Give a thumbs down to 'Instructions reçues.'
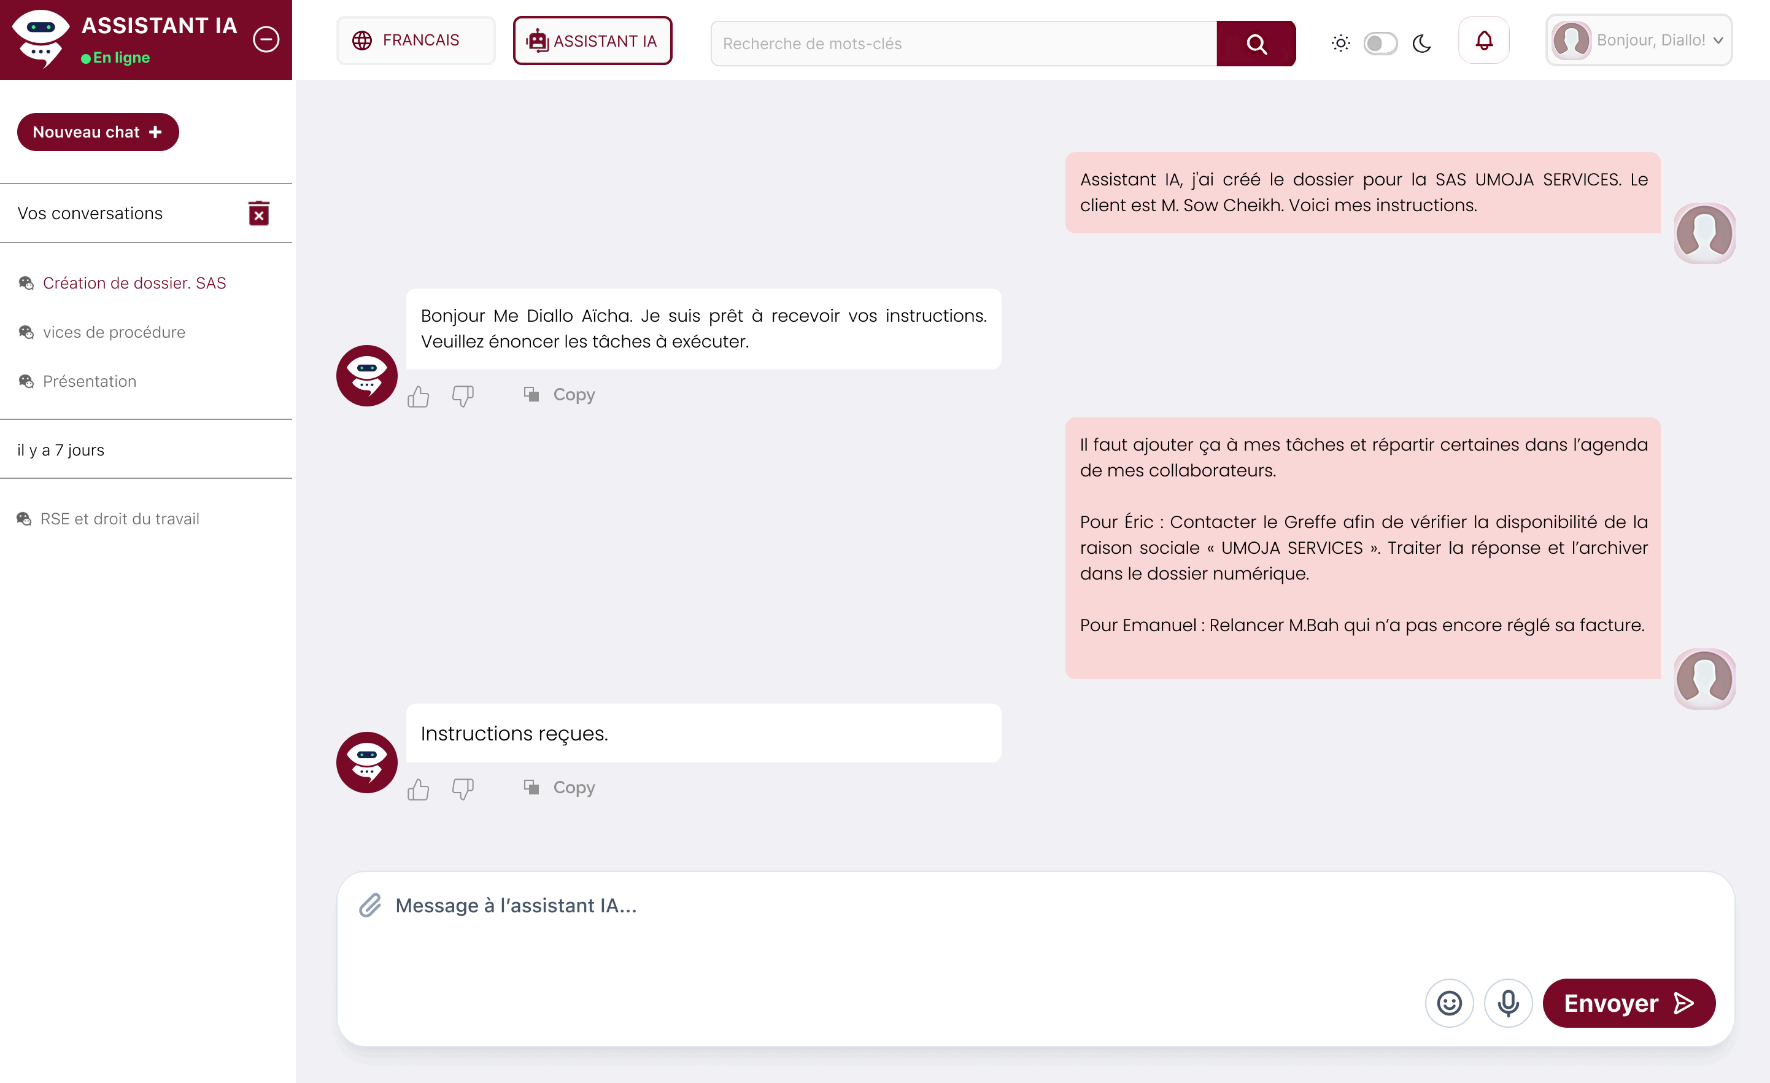 pos(463,790)
